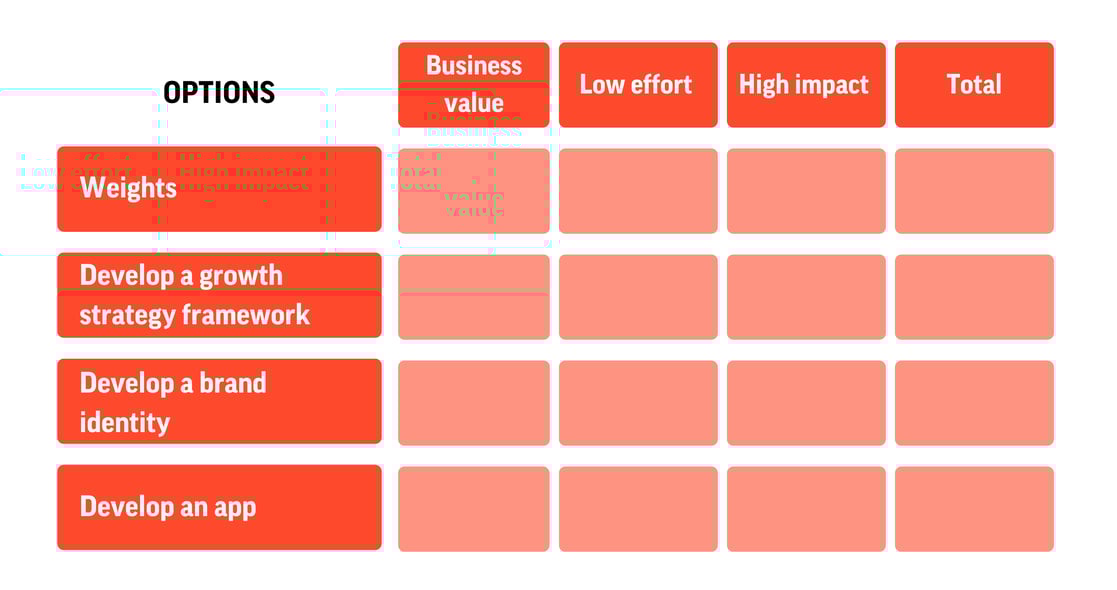Image resolution: width=1117 pixels, height=590 pixels.
Task: Select brand identity cell under Business value
Action: (x=474, y=403)
